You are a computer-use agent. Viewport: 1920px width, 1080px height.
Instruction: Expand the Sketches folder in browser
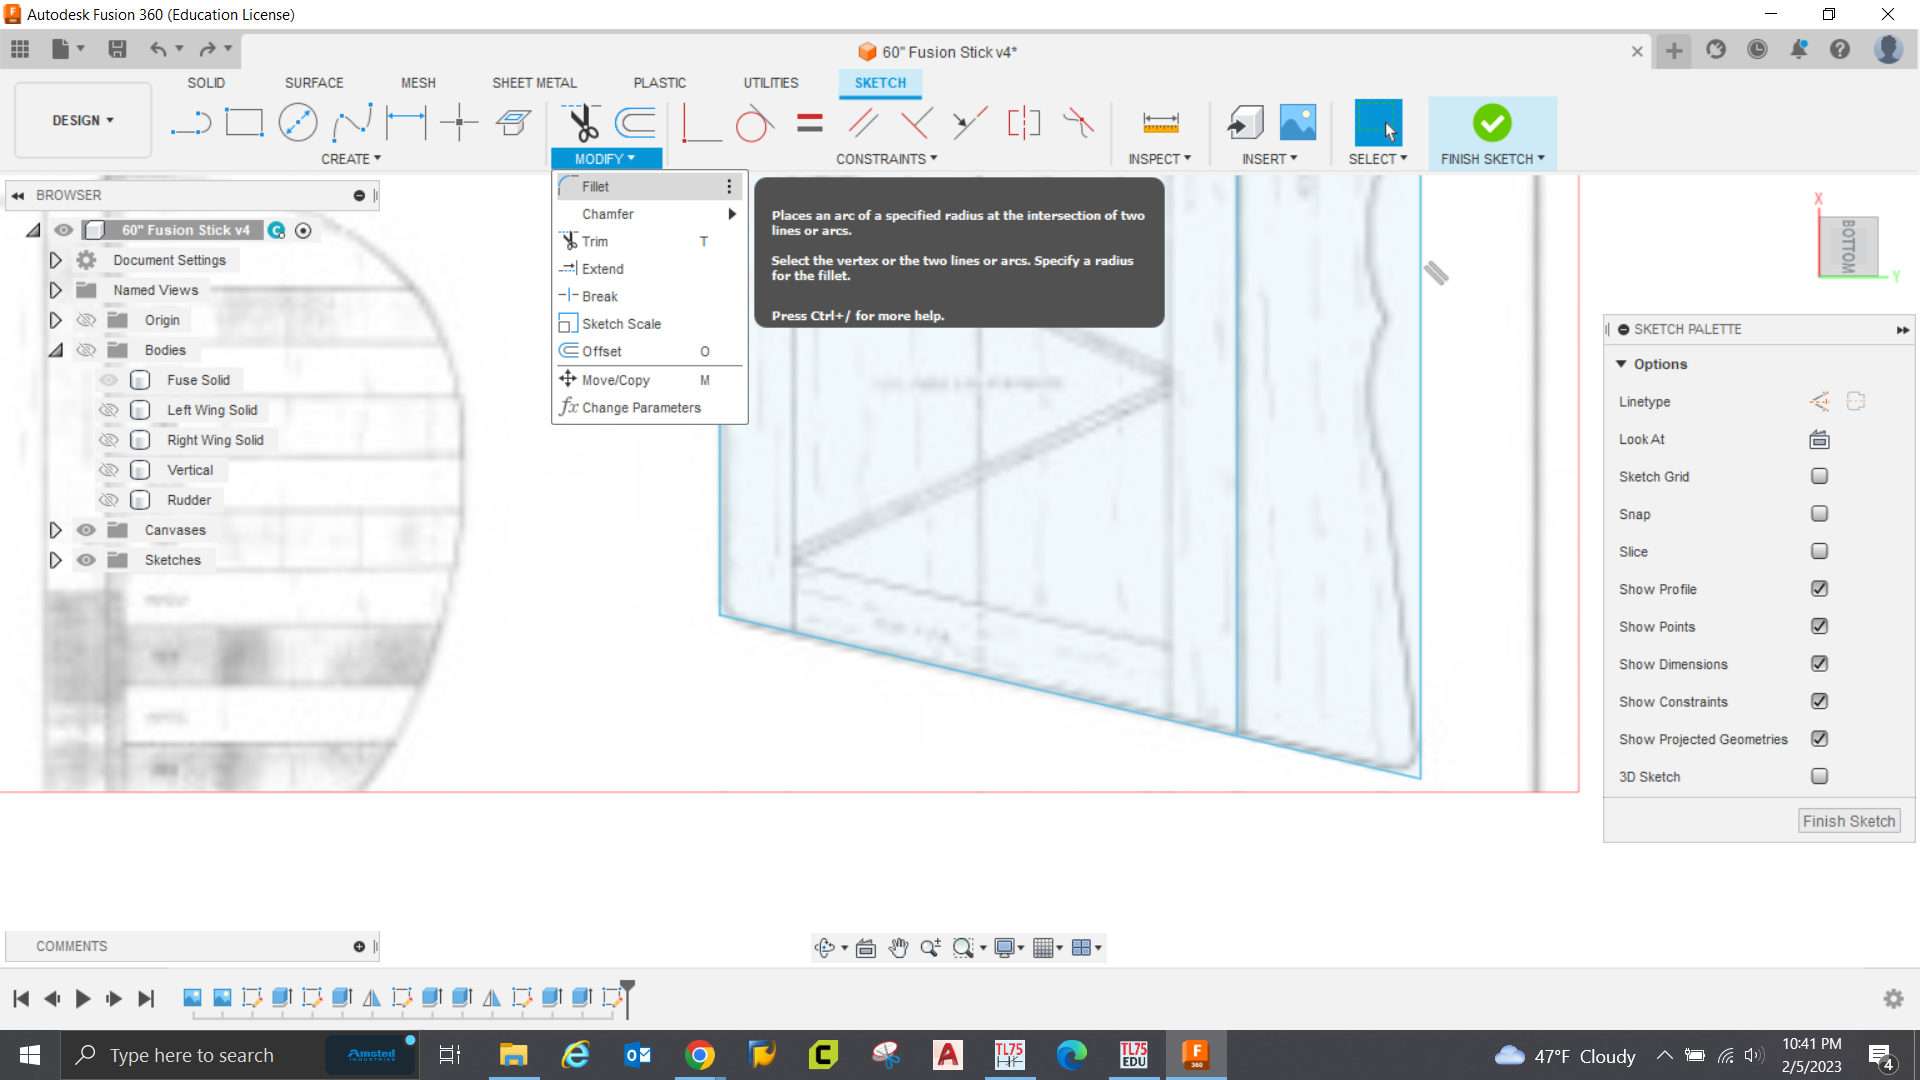[x=56, y=560]
